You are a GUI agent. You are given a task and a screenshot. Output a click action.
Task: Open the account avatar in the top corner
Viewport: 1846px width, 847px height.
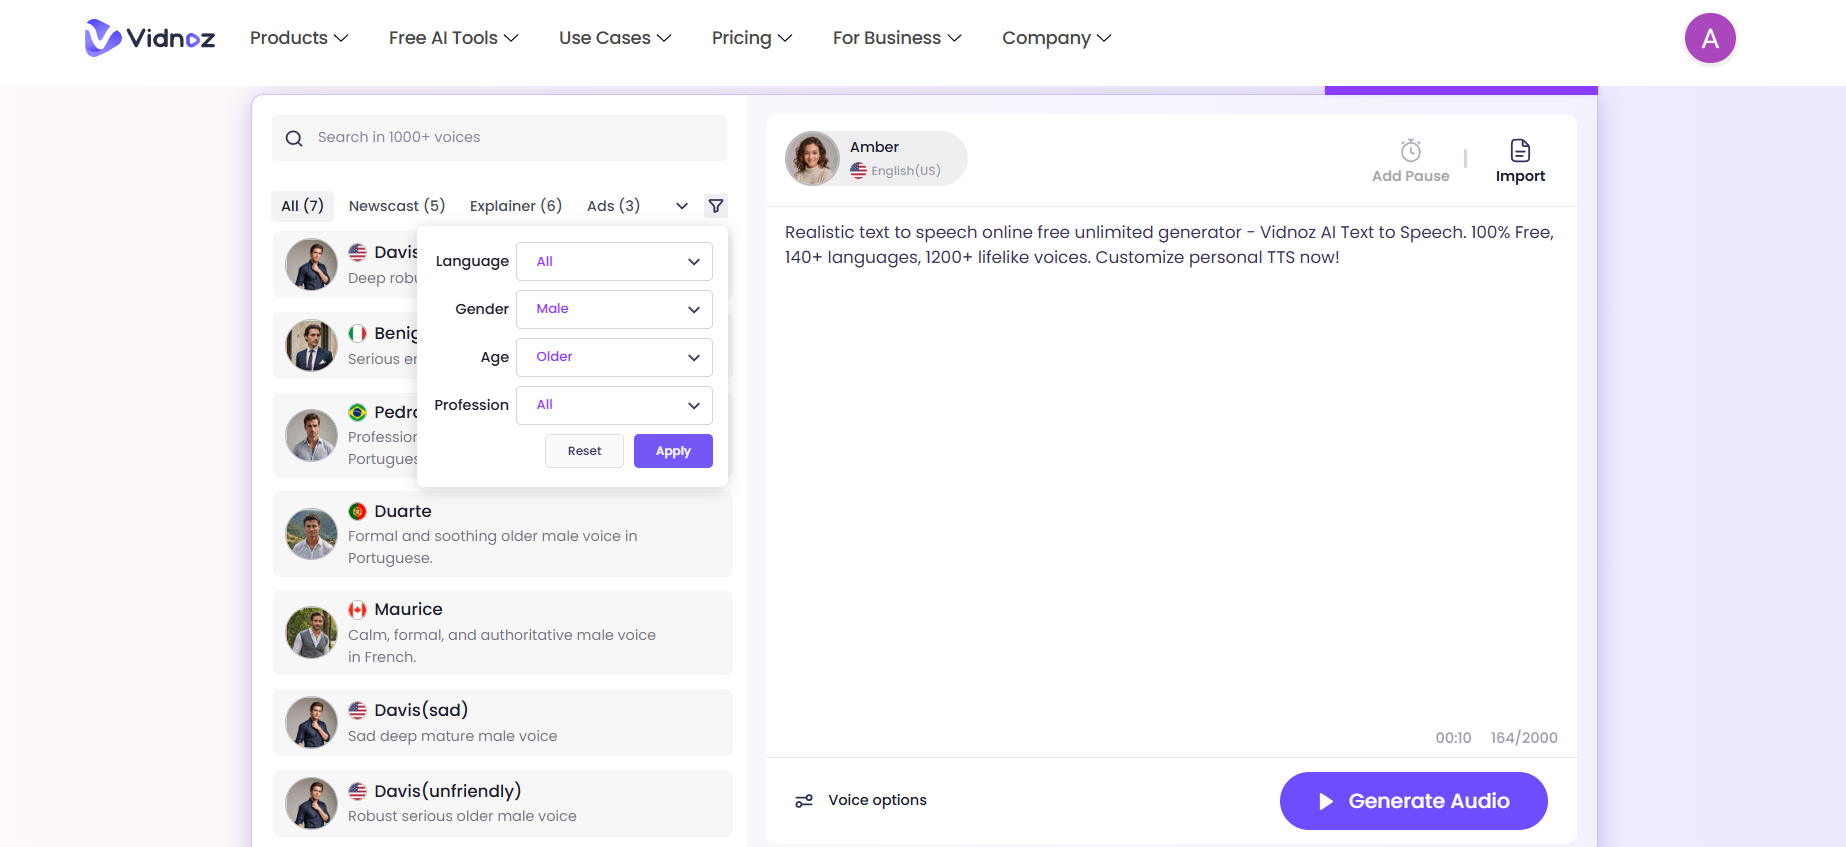pos(1710,37)
